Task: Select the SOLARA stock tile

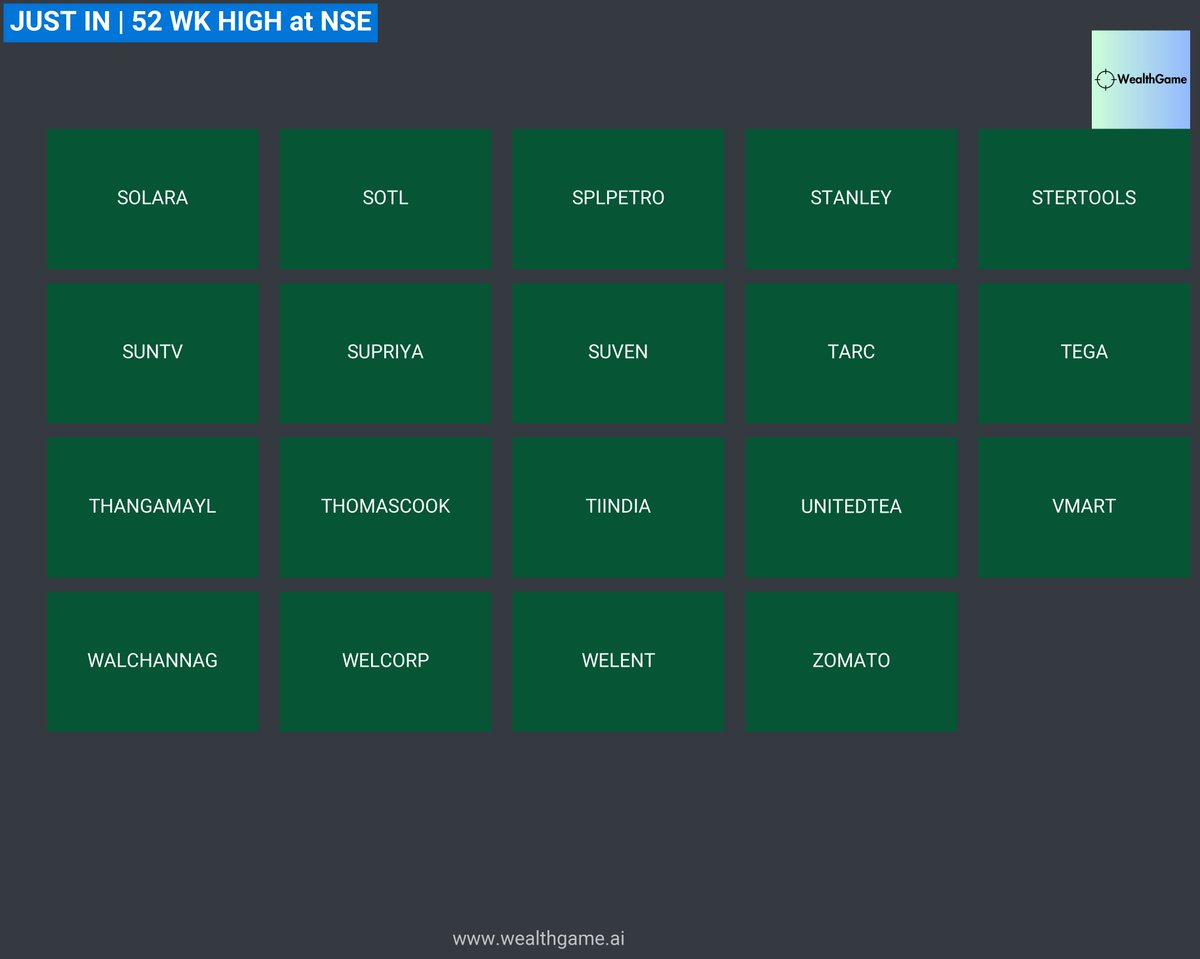Action: [152, 198]
